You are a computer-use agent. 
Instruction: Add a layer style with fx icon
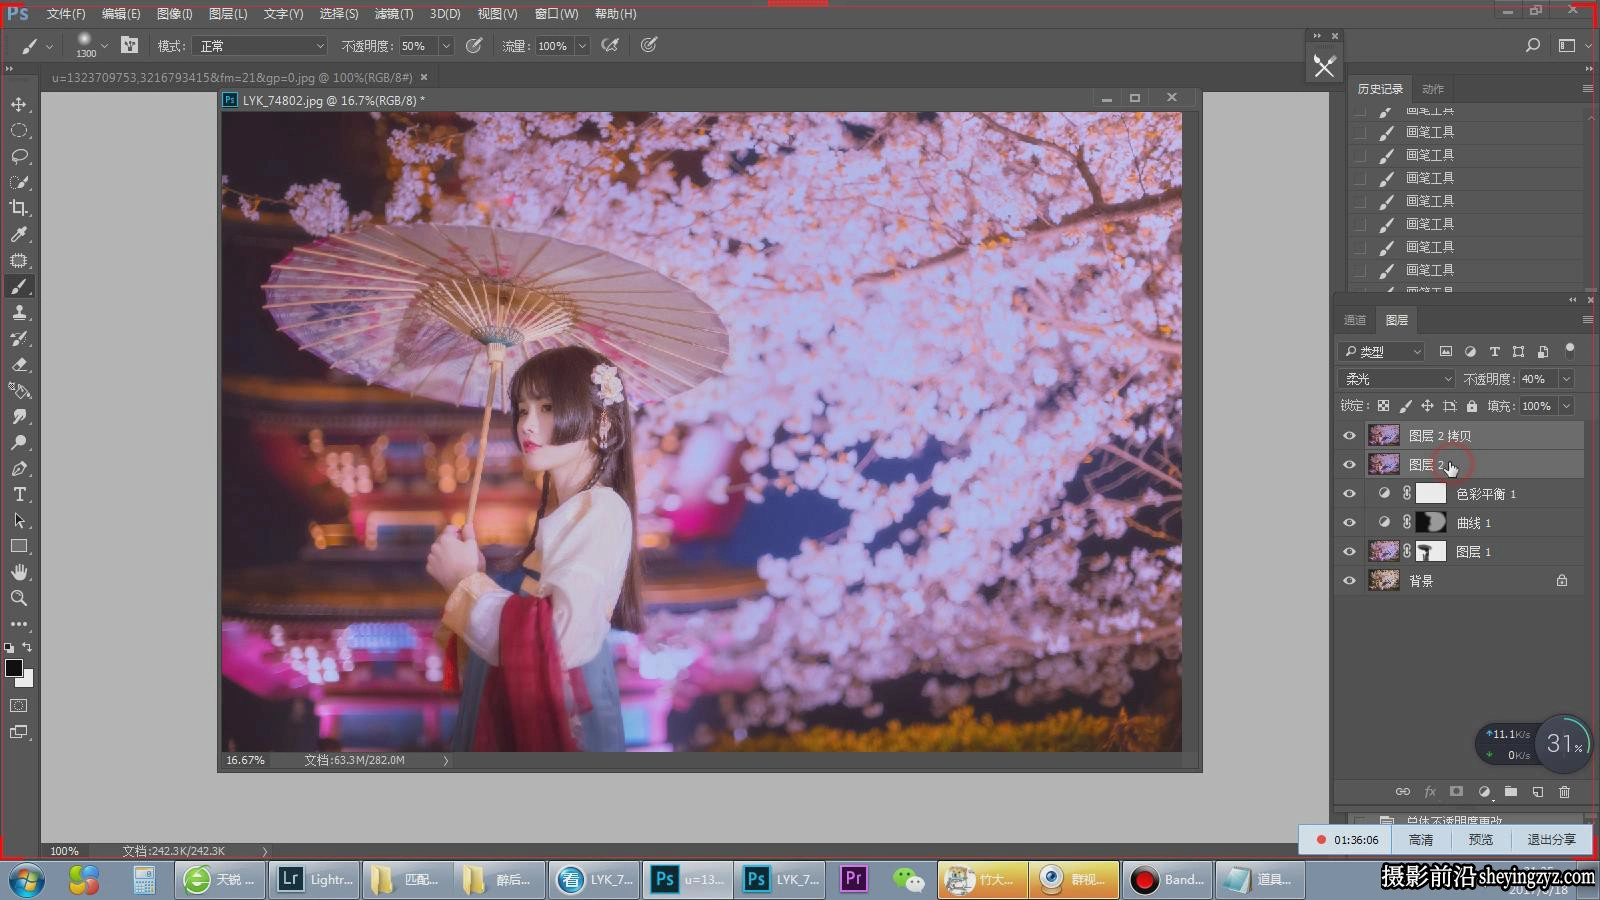click(x=1430, y=792)
